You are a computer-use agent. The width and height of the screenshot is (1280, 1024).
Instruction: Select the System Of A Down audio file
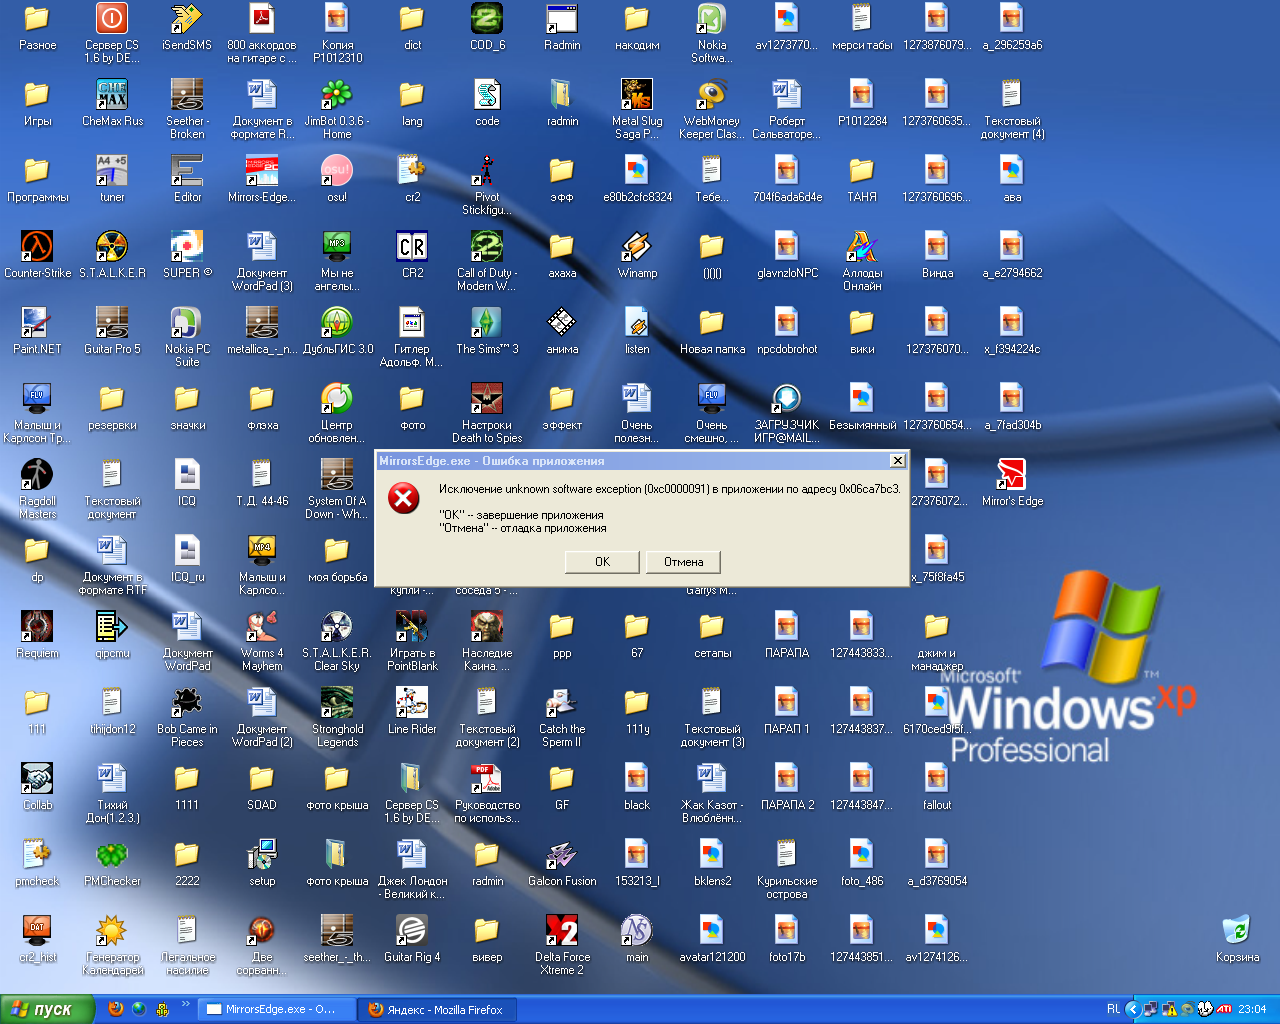pyautogui.click(x=337, y=488)
